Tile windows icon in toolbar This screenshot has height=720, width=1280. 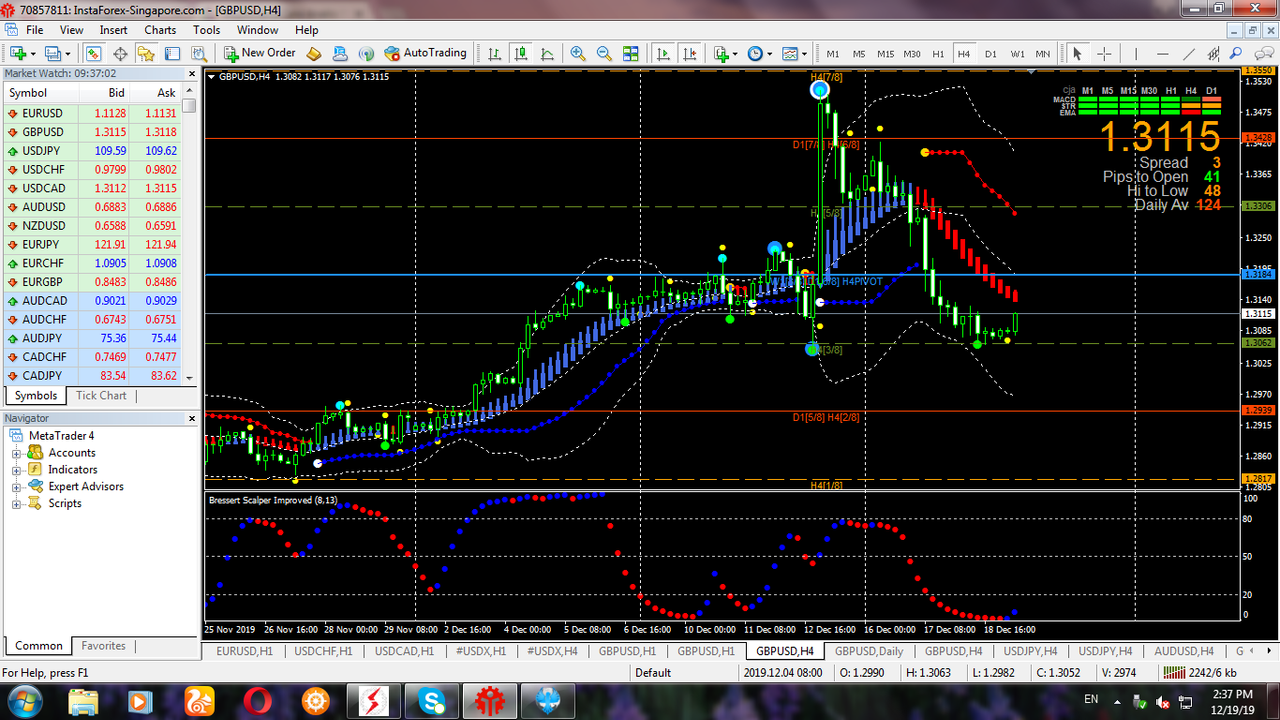(x=631, y=53)
